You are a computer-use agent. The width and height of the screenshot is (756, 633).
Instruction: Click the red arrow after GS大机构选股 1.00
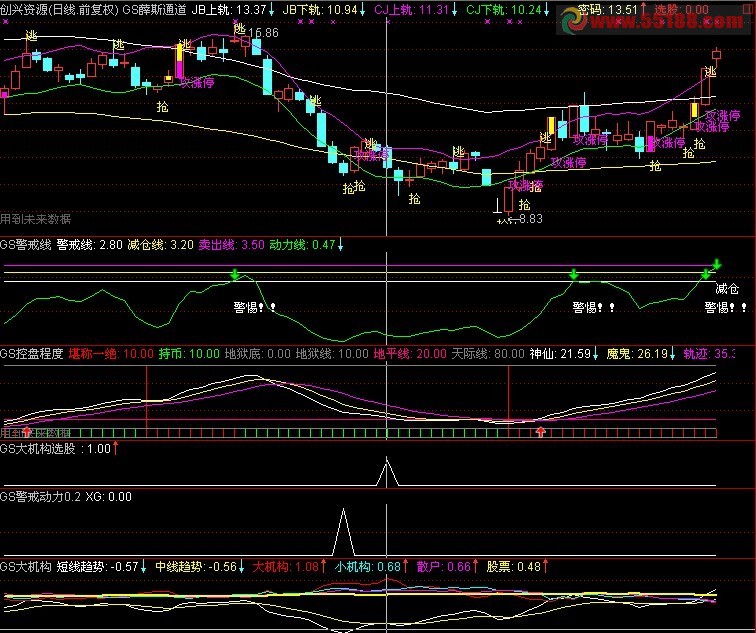116,448
